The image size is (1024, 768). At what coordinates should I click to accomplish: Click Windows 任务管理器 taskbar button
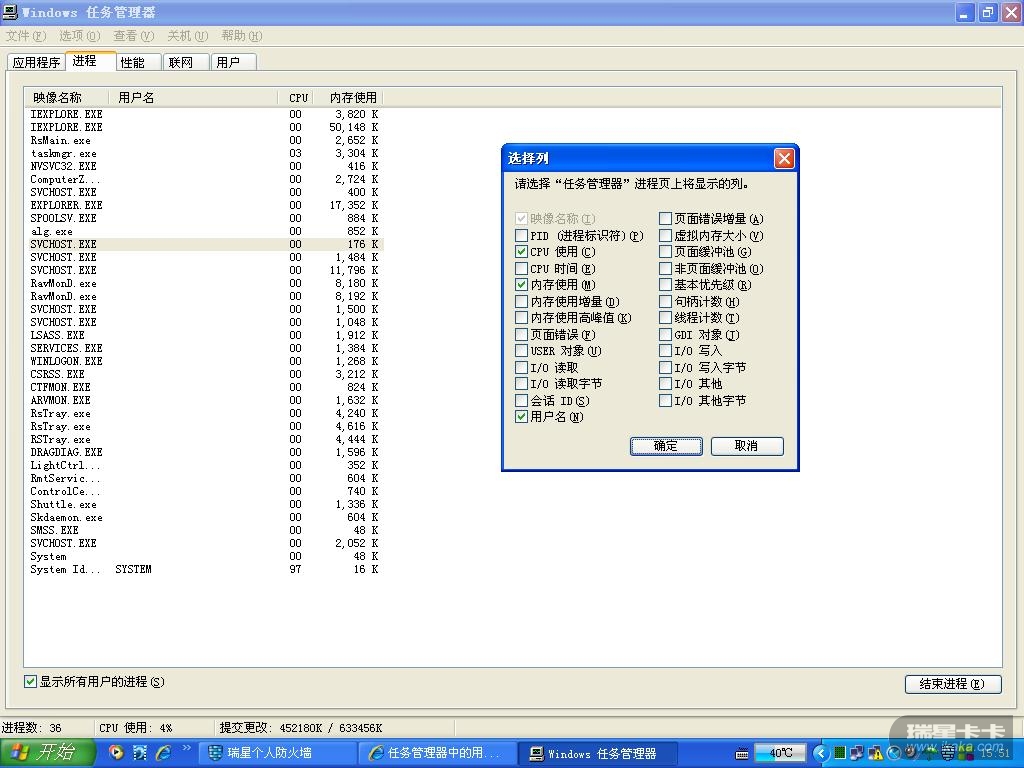click(x=597, y=754)
